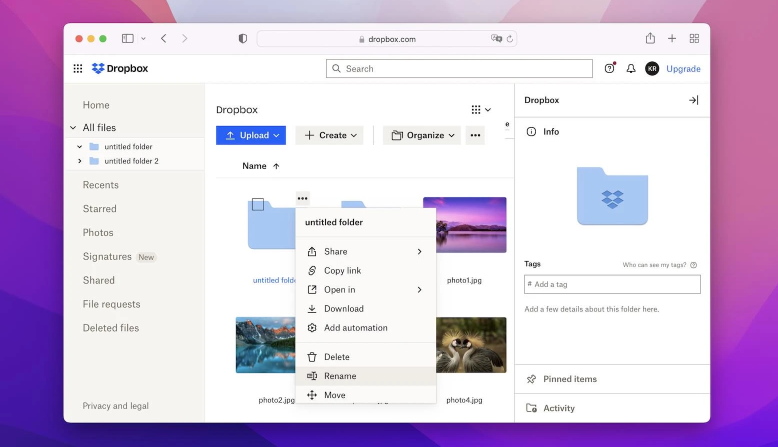This screenshot has width=778, height=447.
Task: Open the Dropbox app grid launcher icon
Action: click(x=78, y=68)
